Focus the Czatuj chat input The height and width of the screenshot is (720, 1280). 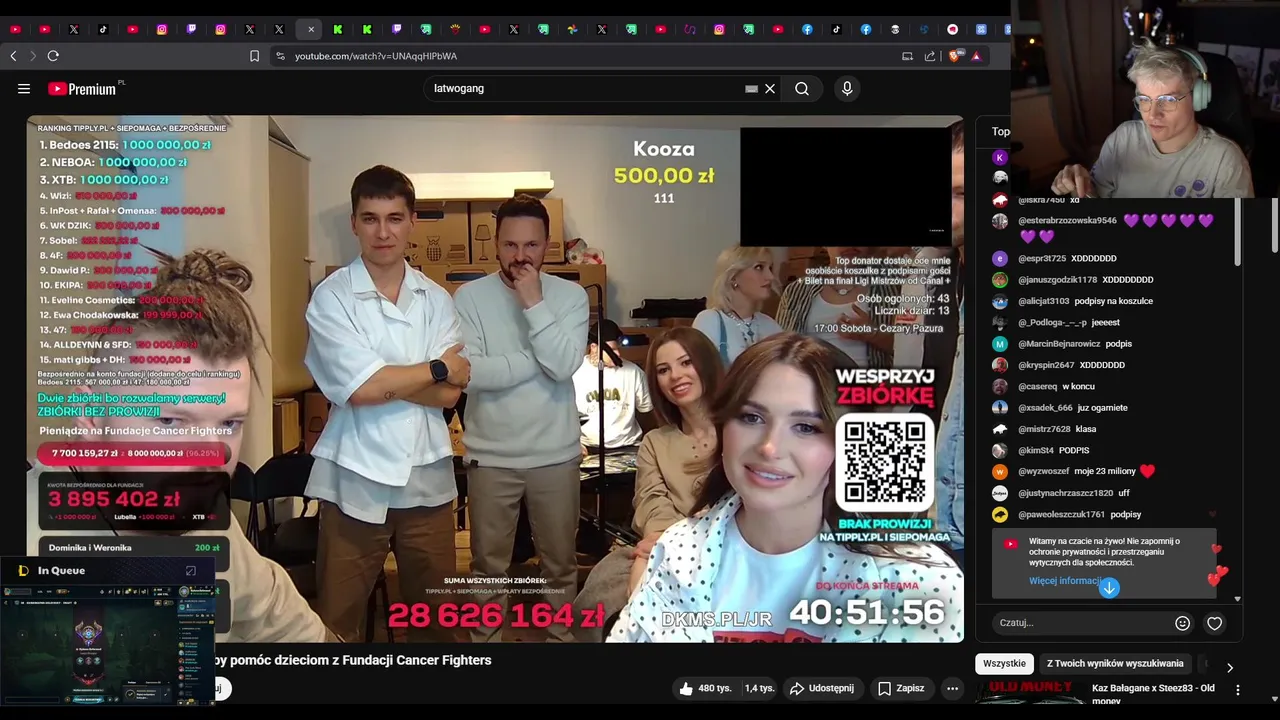click(1082, 623)
